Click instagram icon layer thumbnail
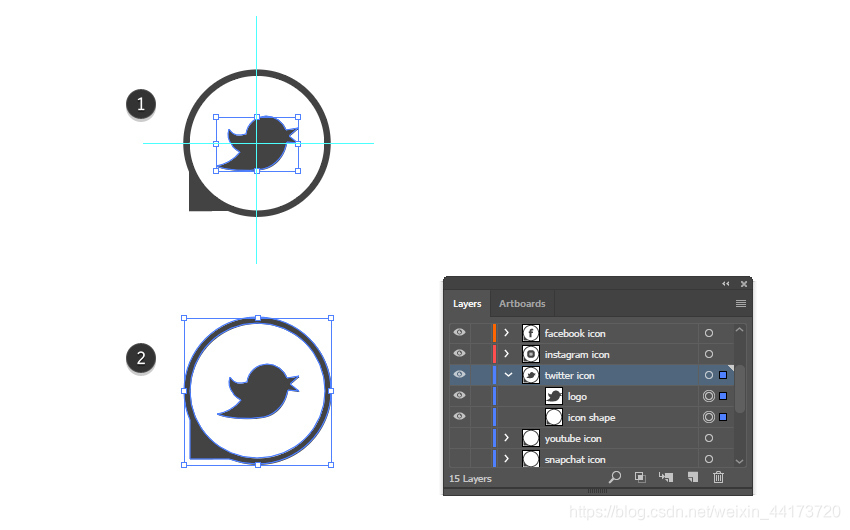This screenshot has width=850, height=530. [x=531, y=354]
